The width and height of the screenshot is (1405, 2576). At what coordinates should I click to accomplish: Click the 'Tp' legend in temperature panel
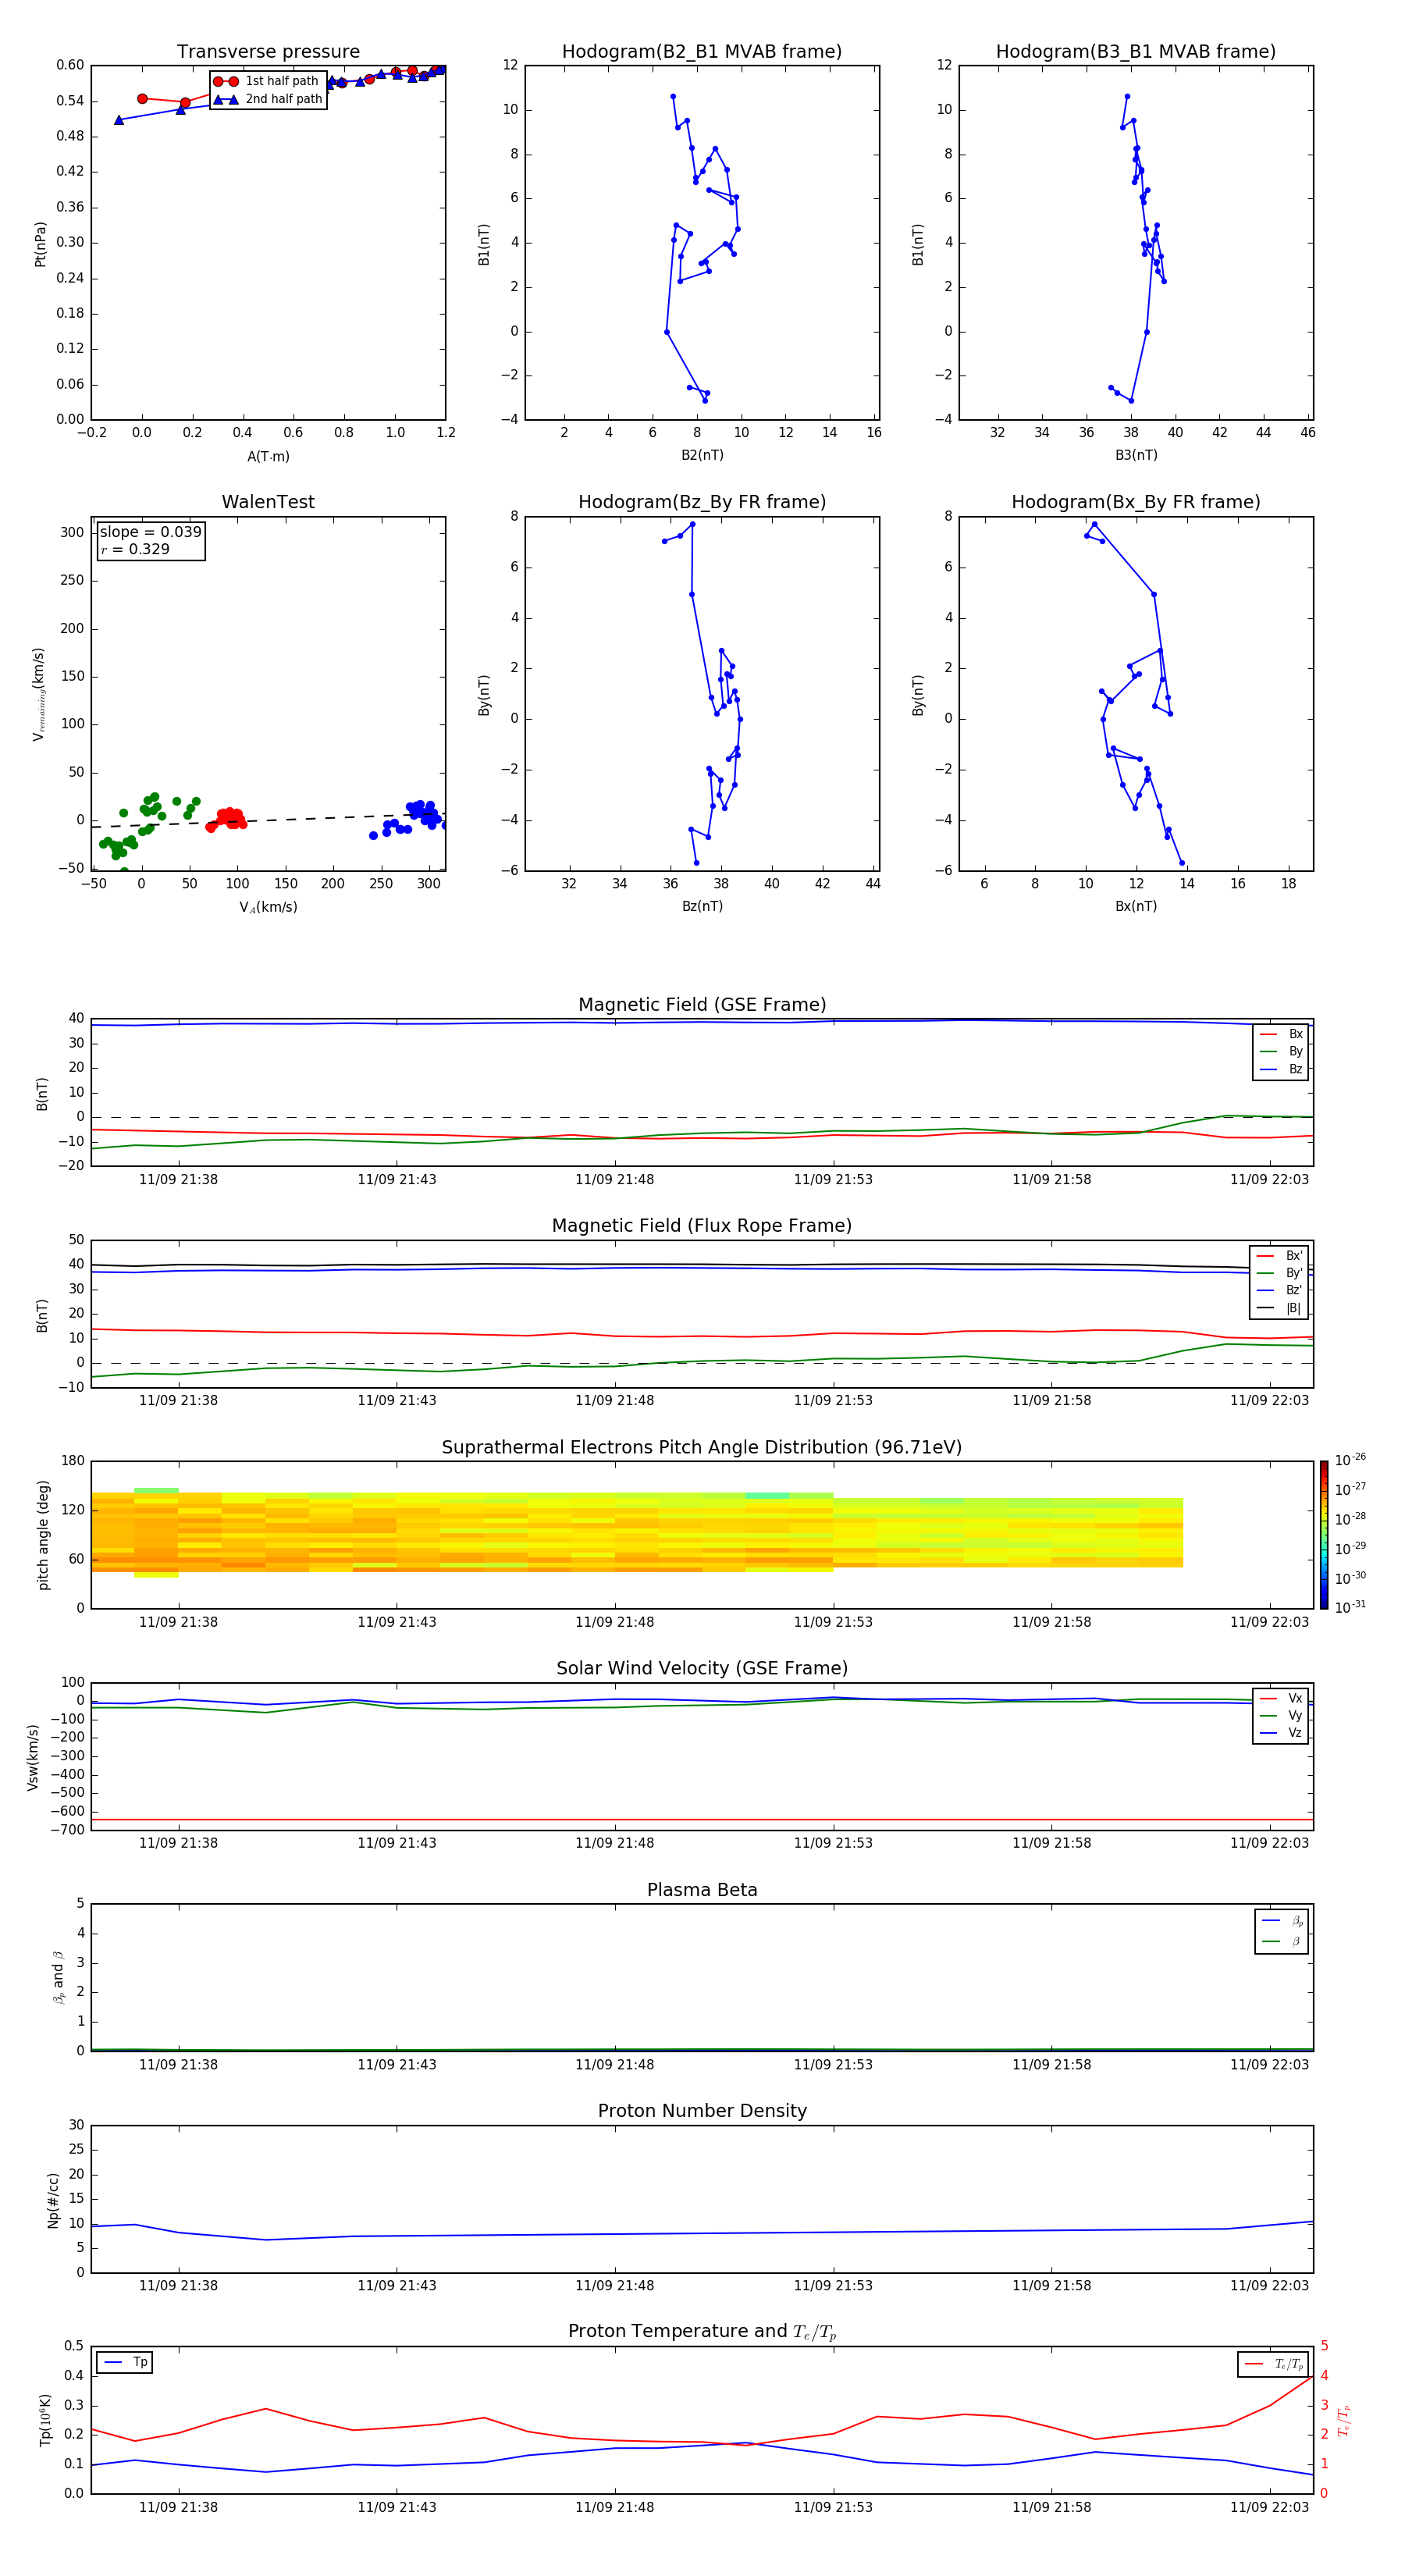pyautogui.click(x=124, y=2362)
